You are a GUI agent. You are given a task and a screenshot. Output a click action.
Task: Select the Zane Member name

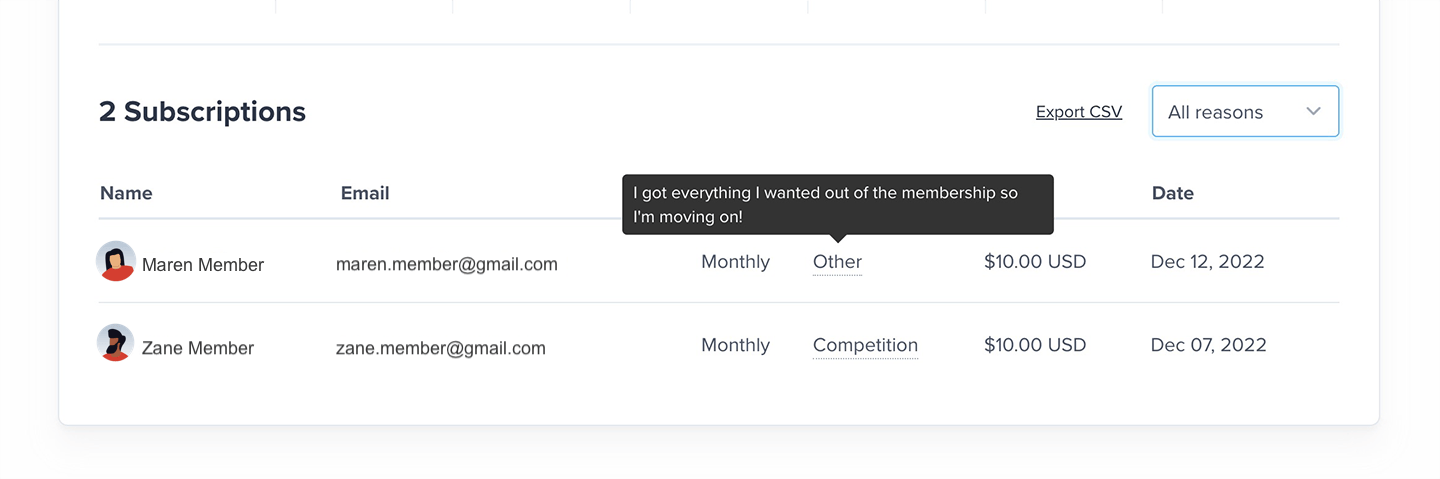[x=198, y=348]
